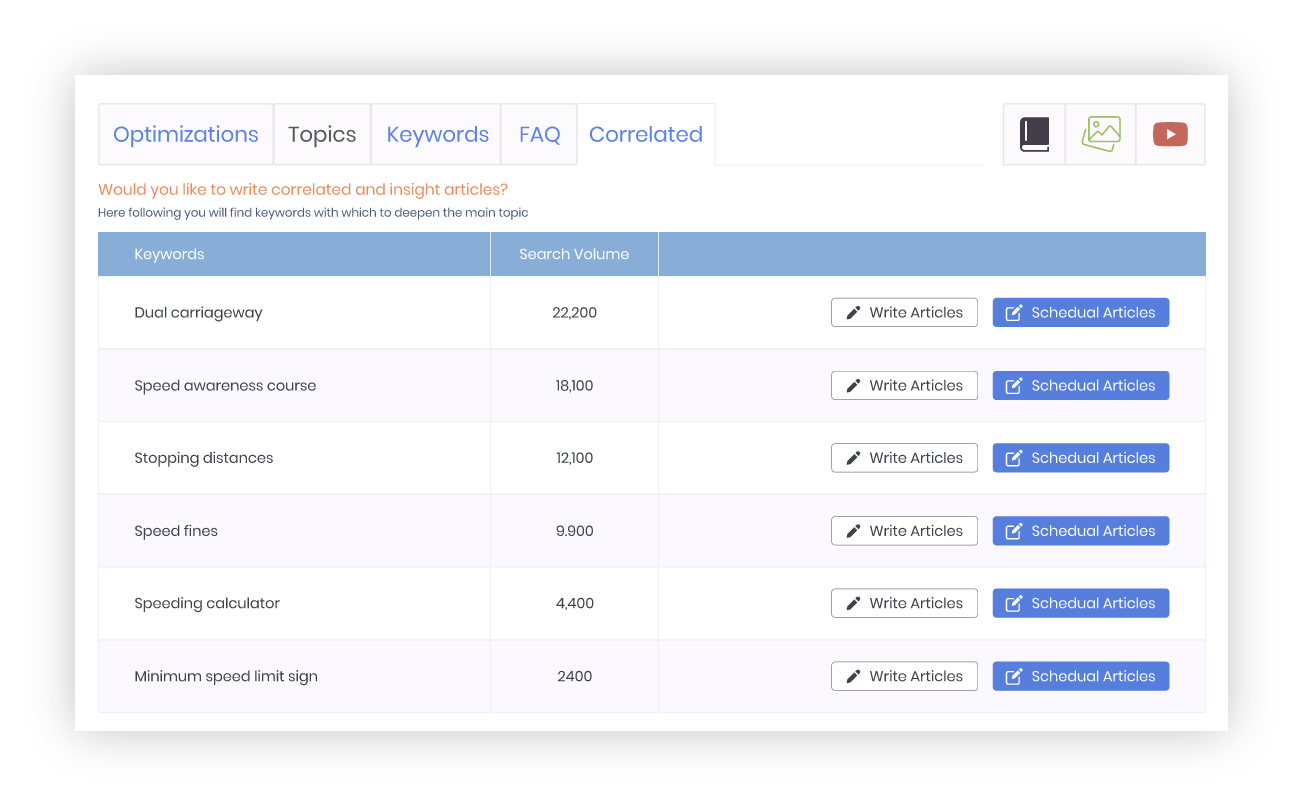Select the FAQ tab
This screenshot has width=1303, height=806.
(x=539, y=133)
